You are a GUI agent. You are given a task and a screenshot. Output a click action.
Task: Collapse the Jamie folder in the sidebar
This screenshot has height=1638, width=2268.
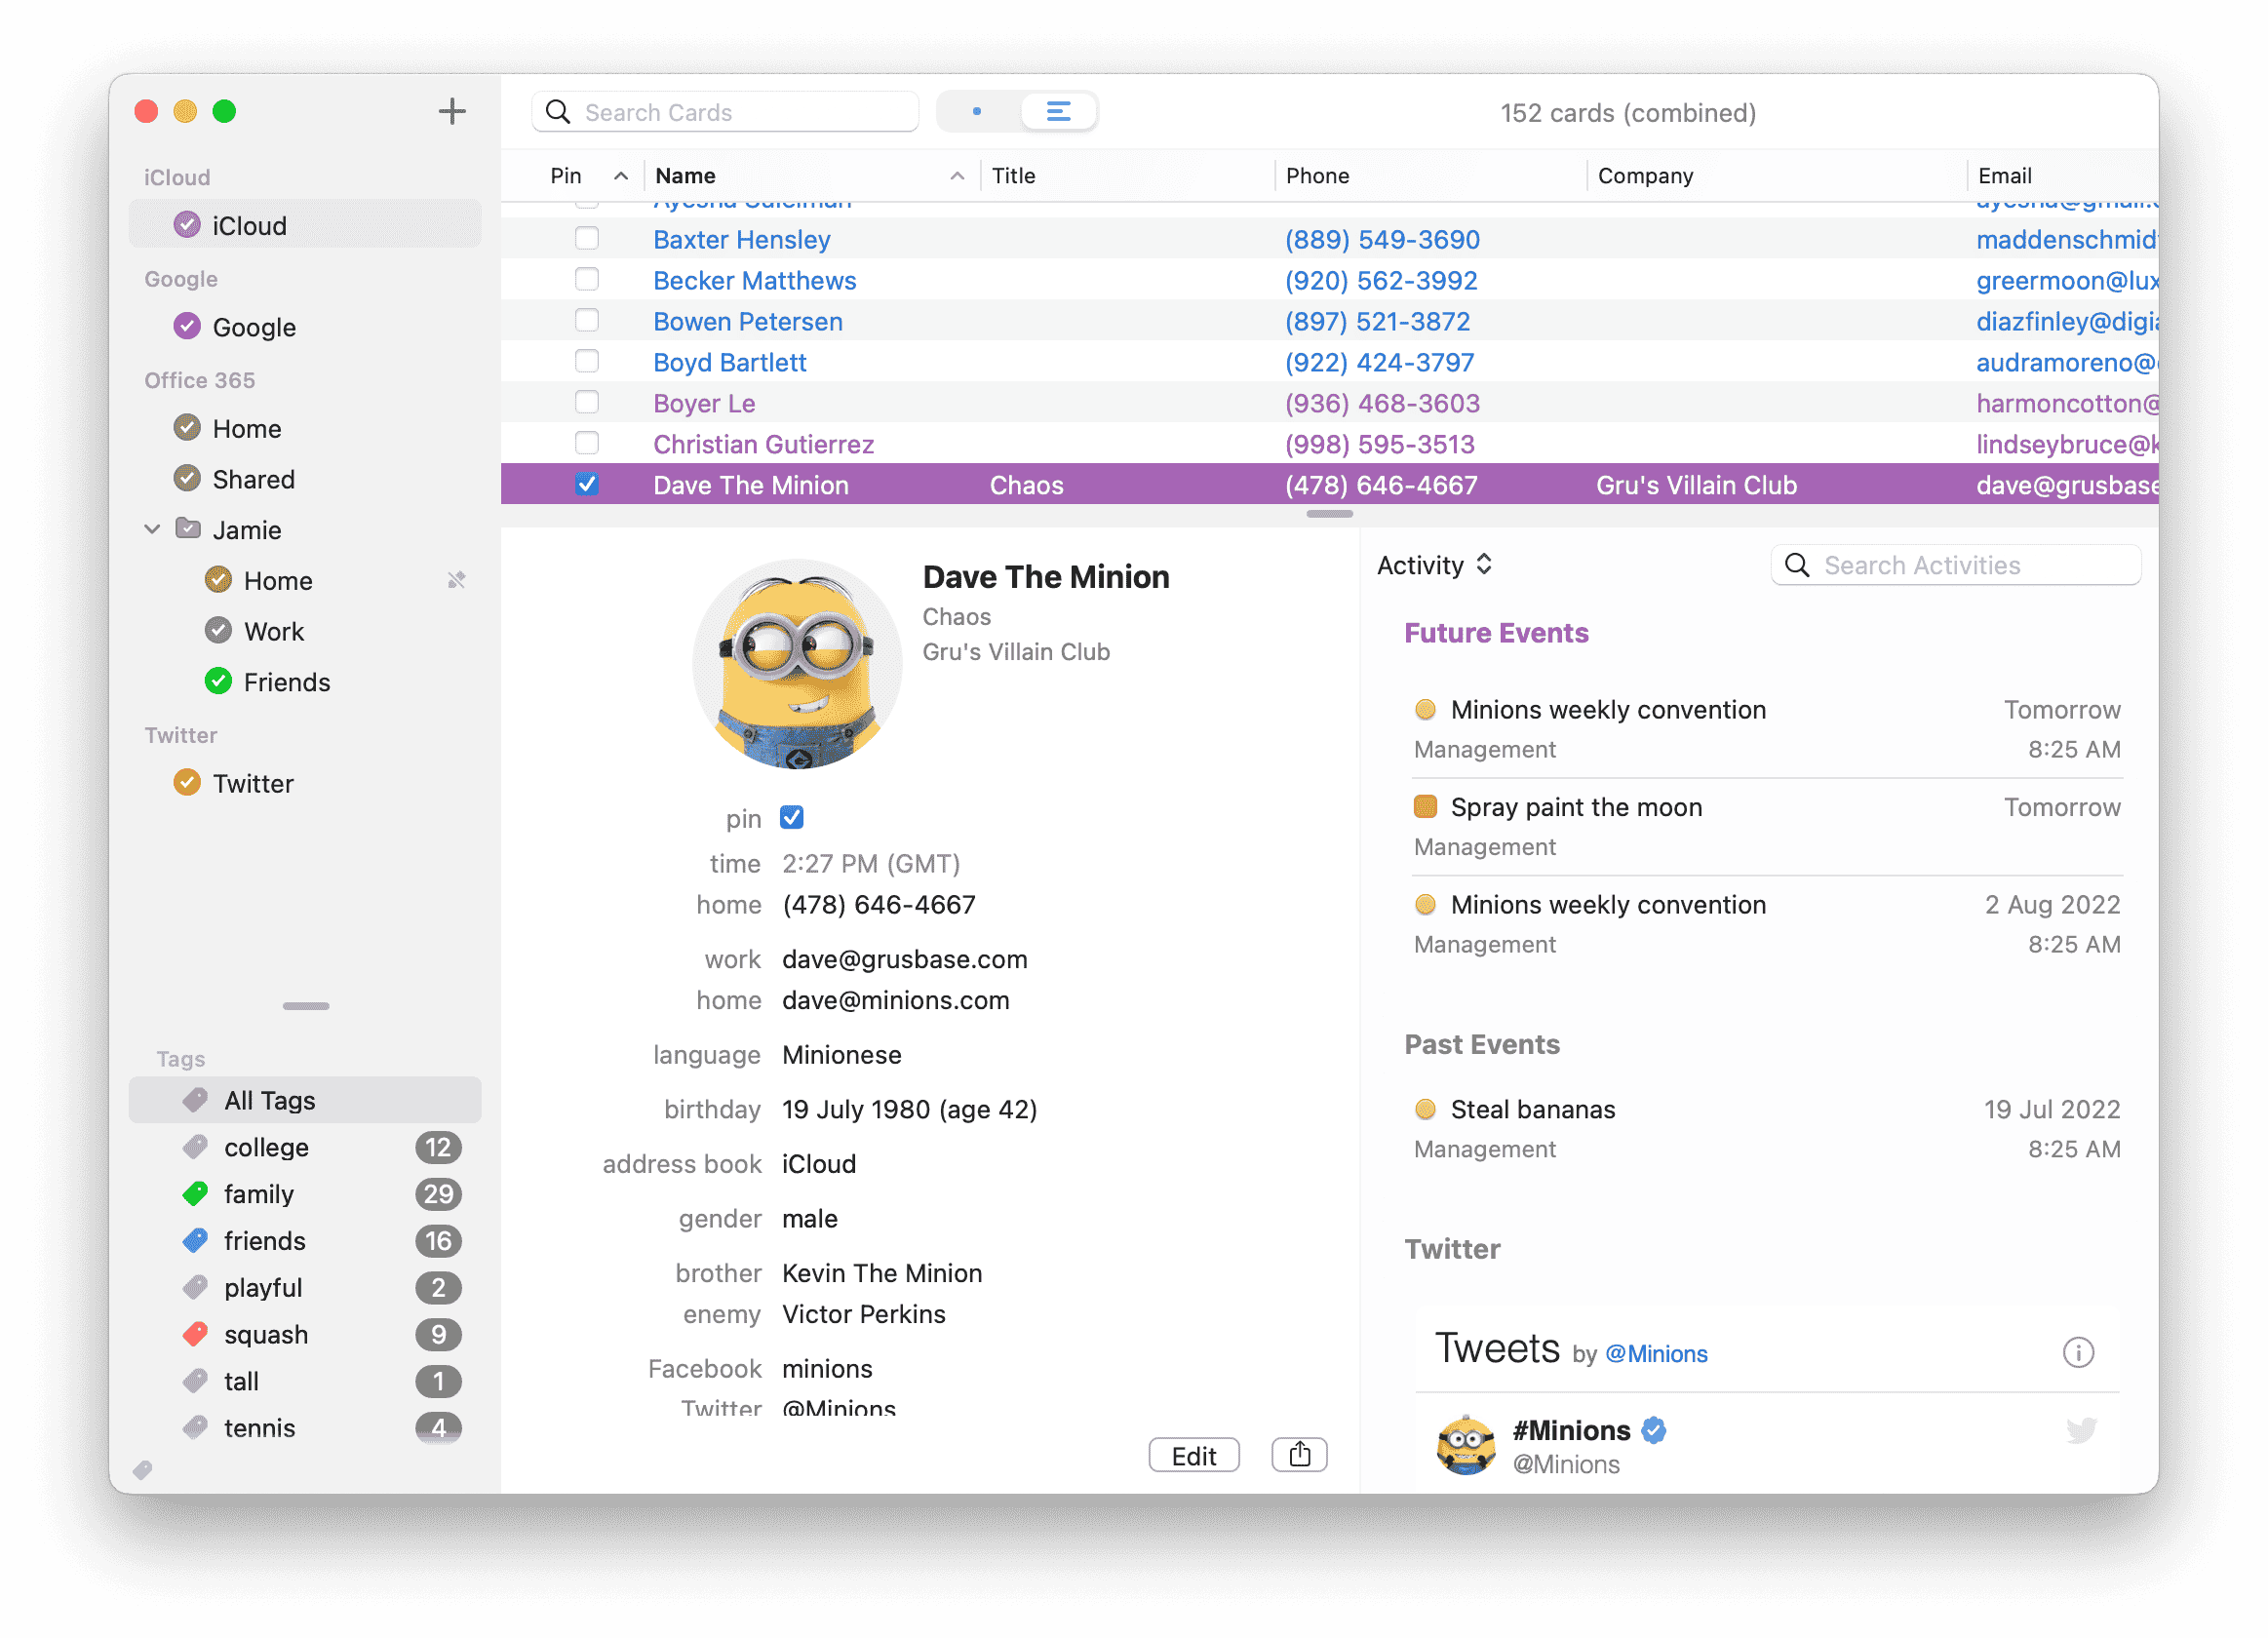point(151,529)
